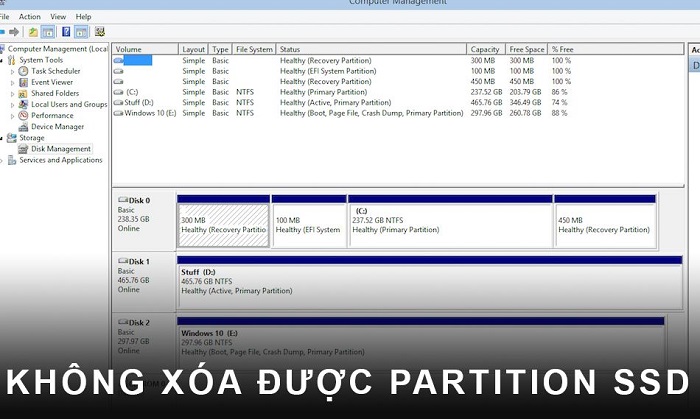Viewport: 700px width, 419px height.
Task: Toggle the Show/Hide Action Pane toolbar icon
Action: click(x=81, y=32)
